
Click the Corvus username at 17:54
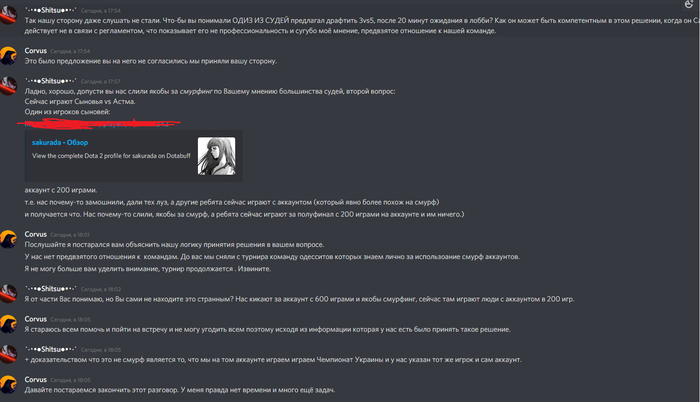tap(36, 51)
